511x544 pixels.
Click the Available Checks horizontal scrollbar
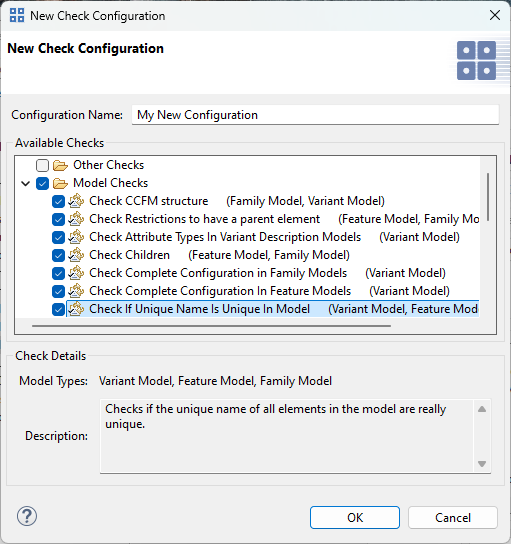tap(211, 326)
